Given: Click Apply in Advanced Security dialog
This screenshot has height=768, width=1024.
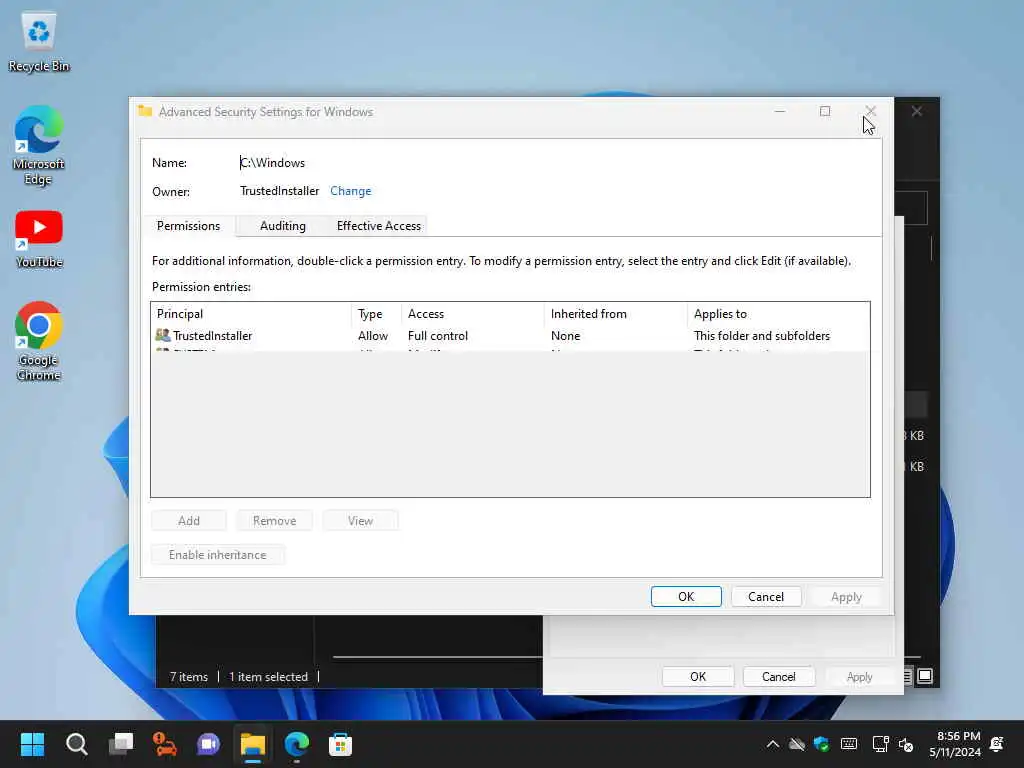Looking at the screenshot, I should 846,596.
